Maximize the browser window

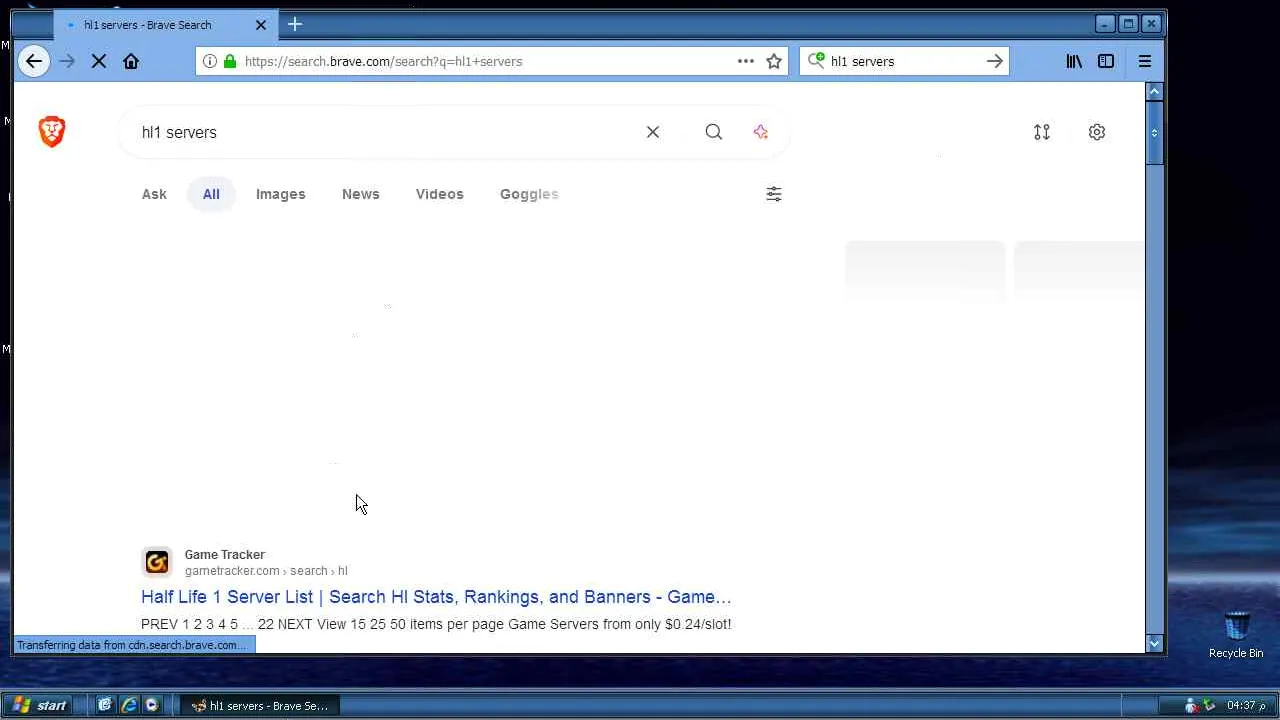(x=1128, y=24)
